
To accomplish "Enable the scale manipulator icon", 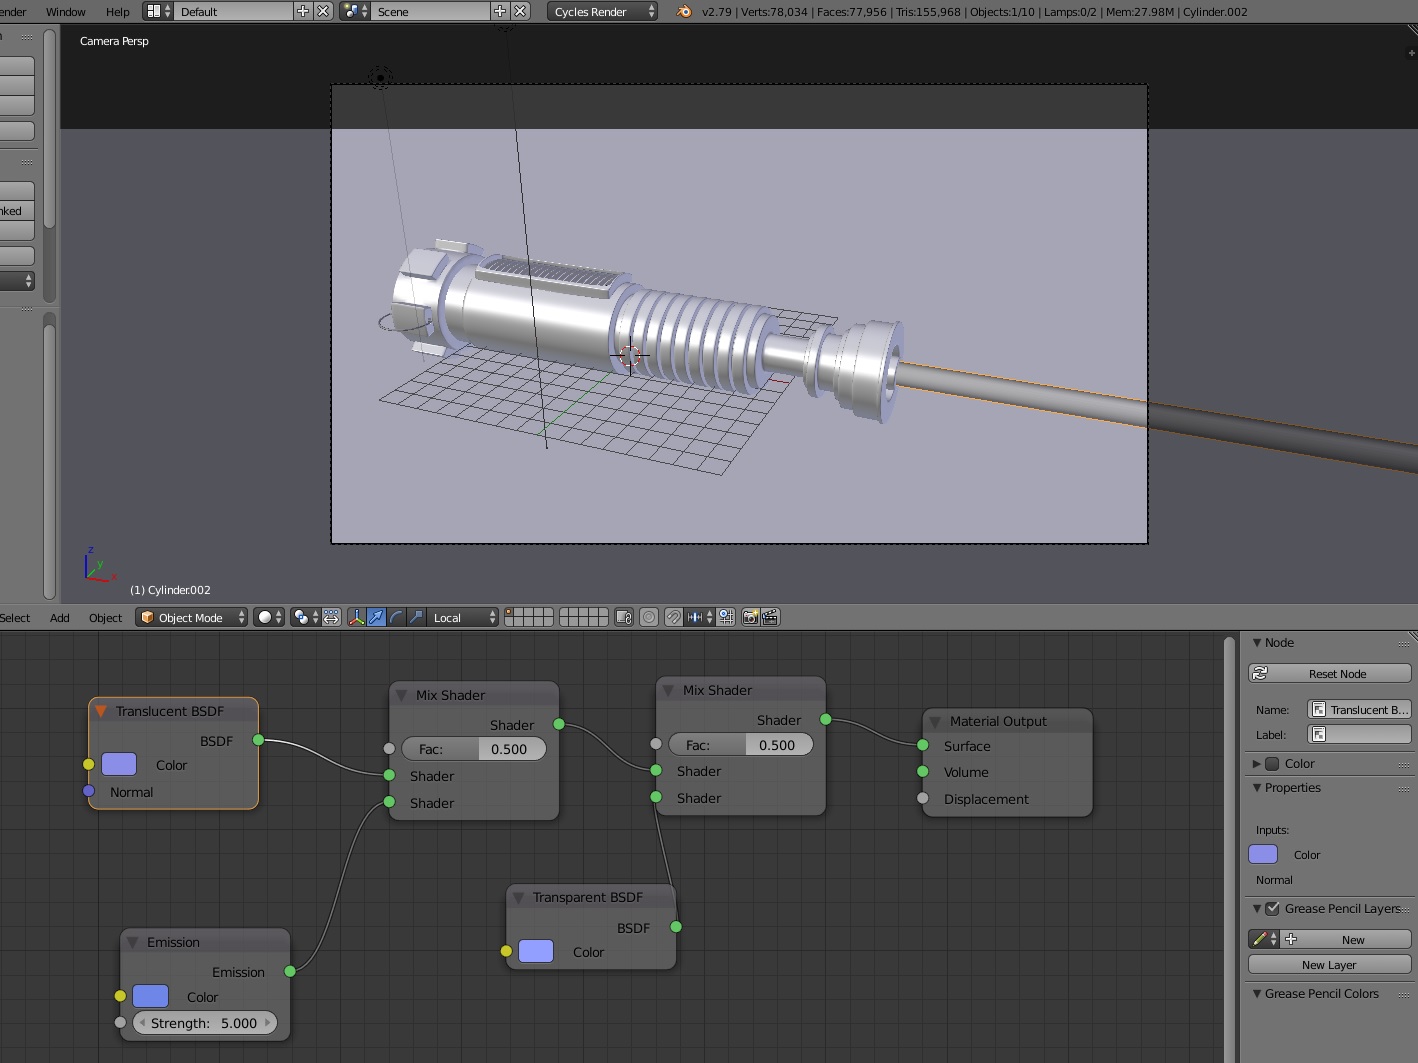I will click(x=417, y=617).
